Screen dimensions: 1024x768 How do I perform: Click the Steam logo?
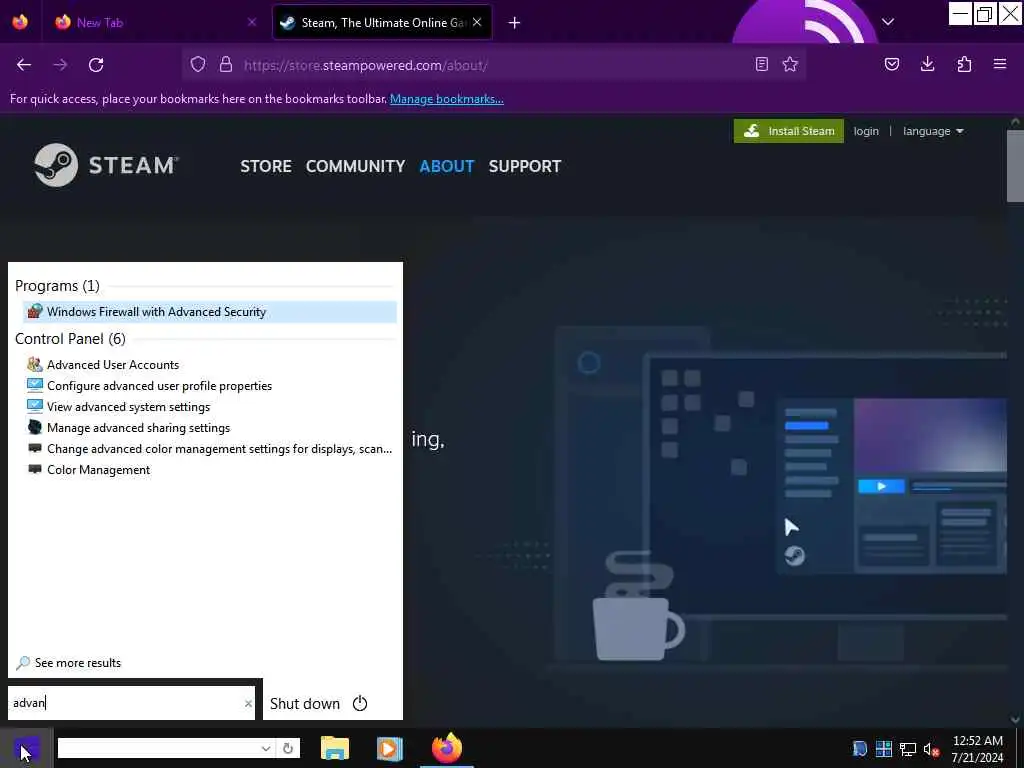click(x=106, y=165)
